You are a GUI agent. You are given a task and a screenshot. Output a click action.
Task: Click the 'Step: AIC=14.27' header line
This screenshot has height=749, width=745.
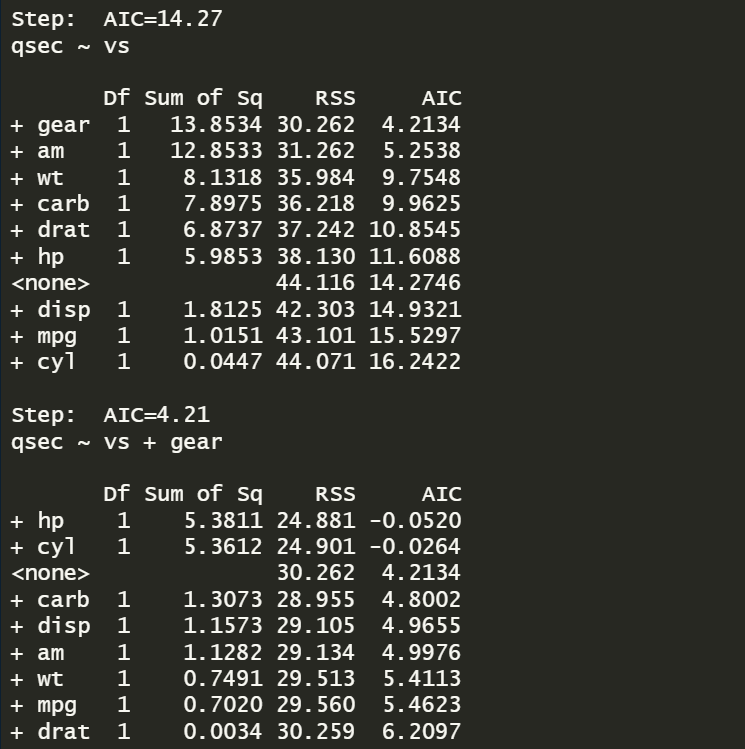[x=116, y=20]
